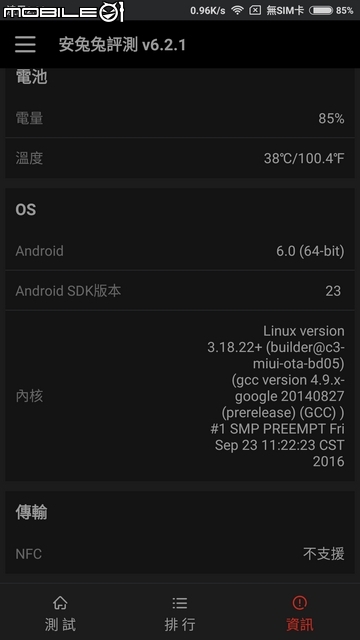Tap the red info icon for 資訊
Image resolution: width=360 pixels, height=640 pixels.
coord(300,602)
